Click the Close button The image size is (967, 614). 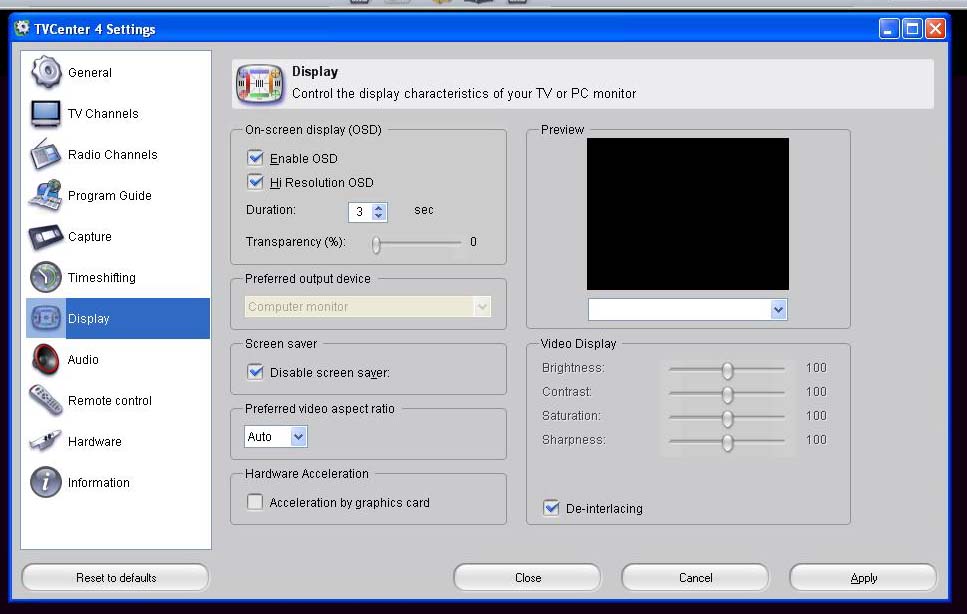(x=528, y=578)
